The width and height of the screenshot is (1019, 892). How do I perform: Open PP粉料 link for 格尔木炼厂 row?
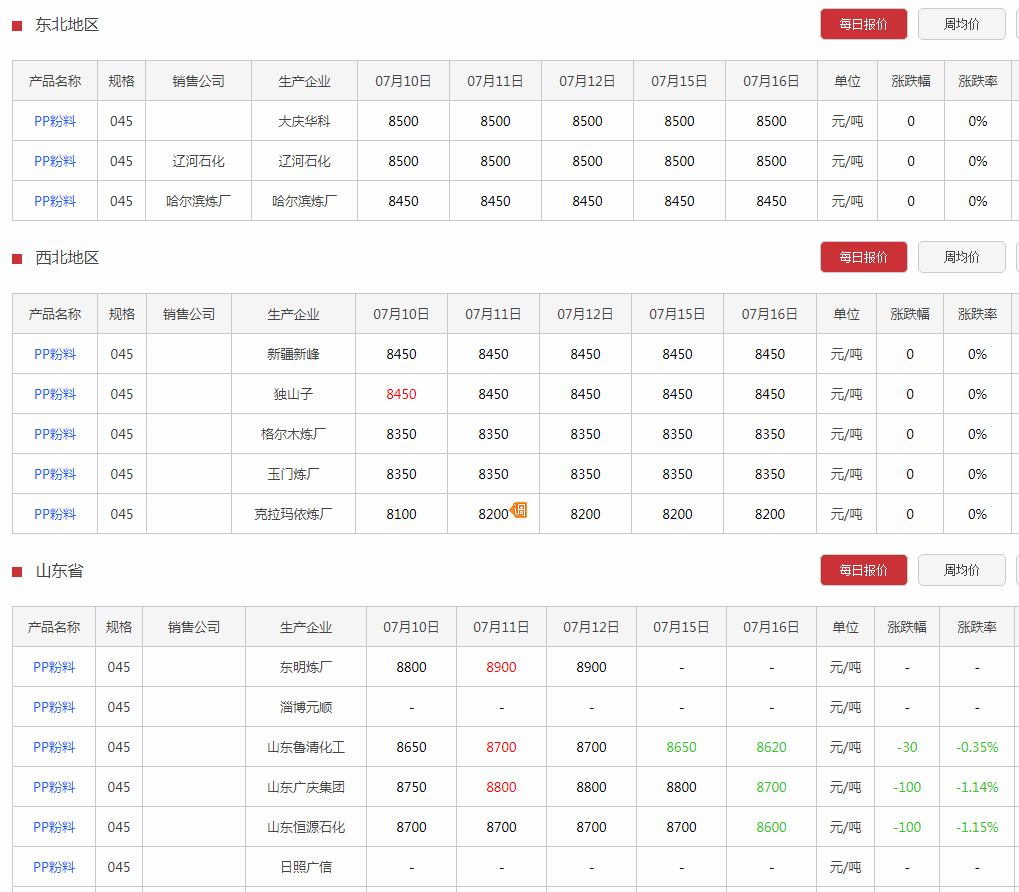click(x=55, y=434)
